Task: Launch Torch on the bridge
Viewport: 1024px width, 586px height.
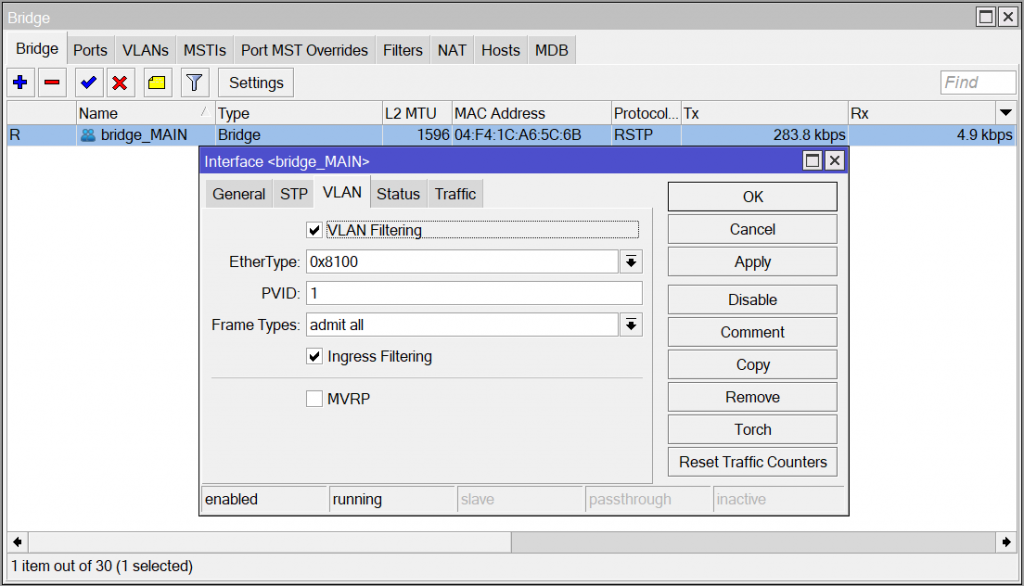Action: [752, 429]
